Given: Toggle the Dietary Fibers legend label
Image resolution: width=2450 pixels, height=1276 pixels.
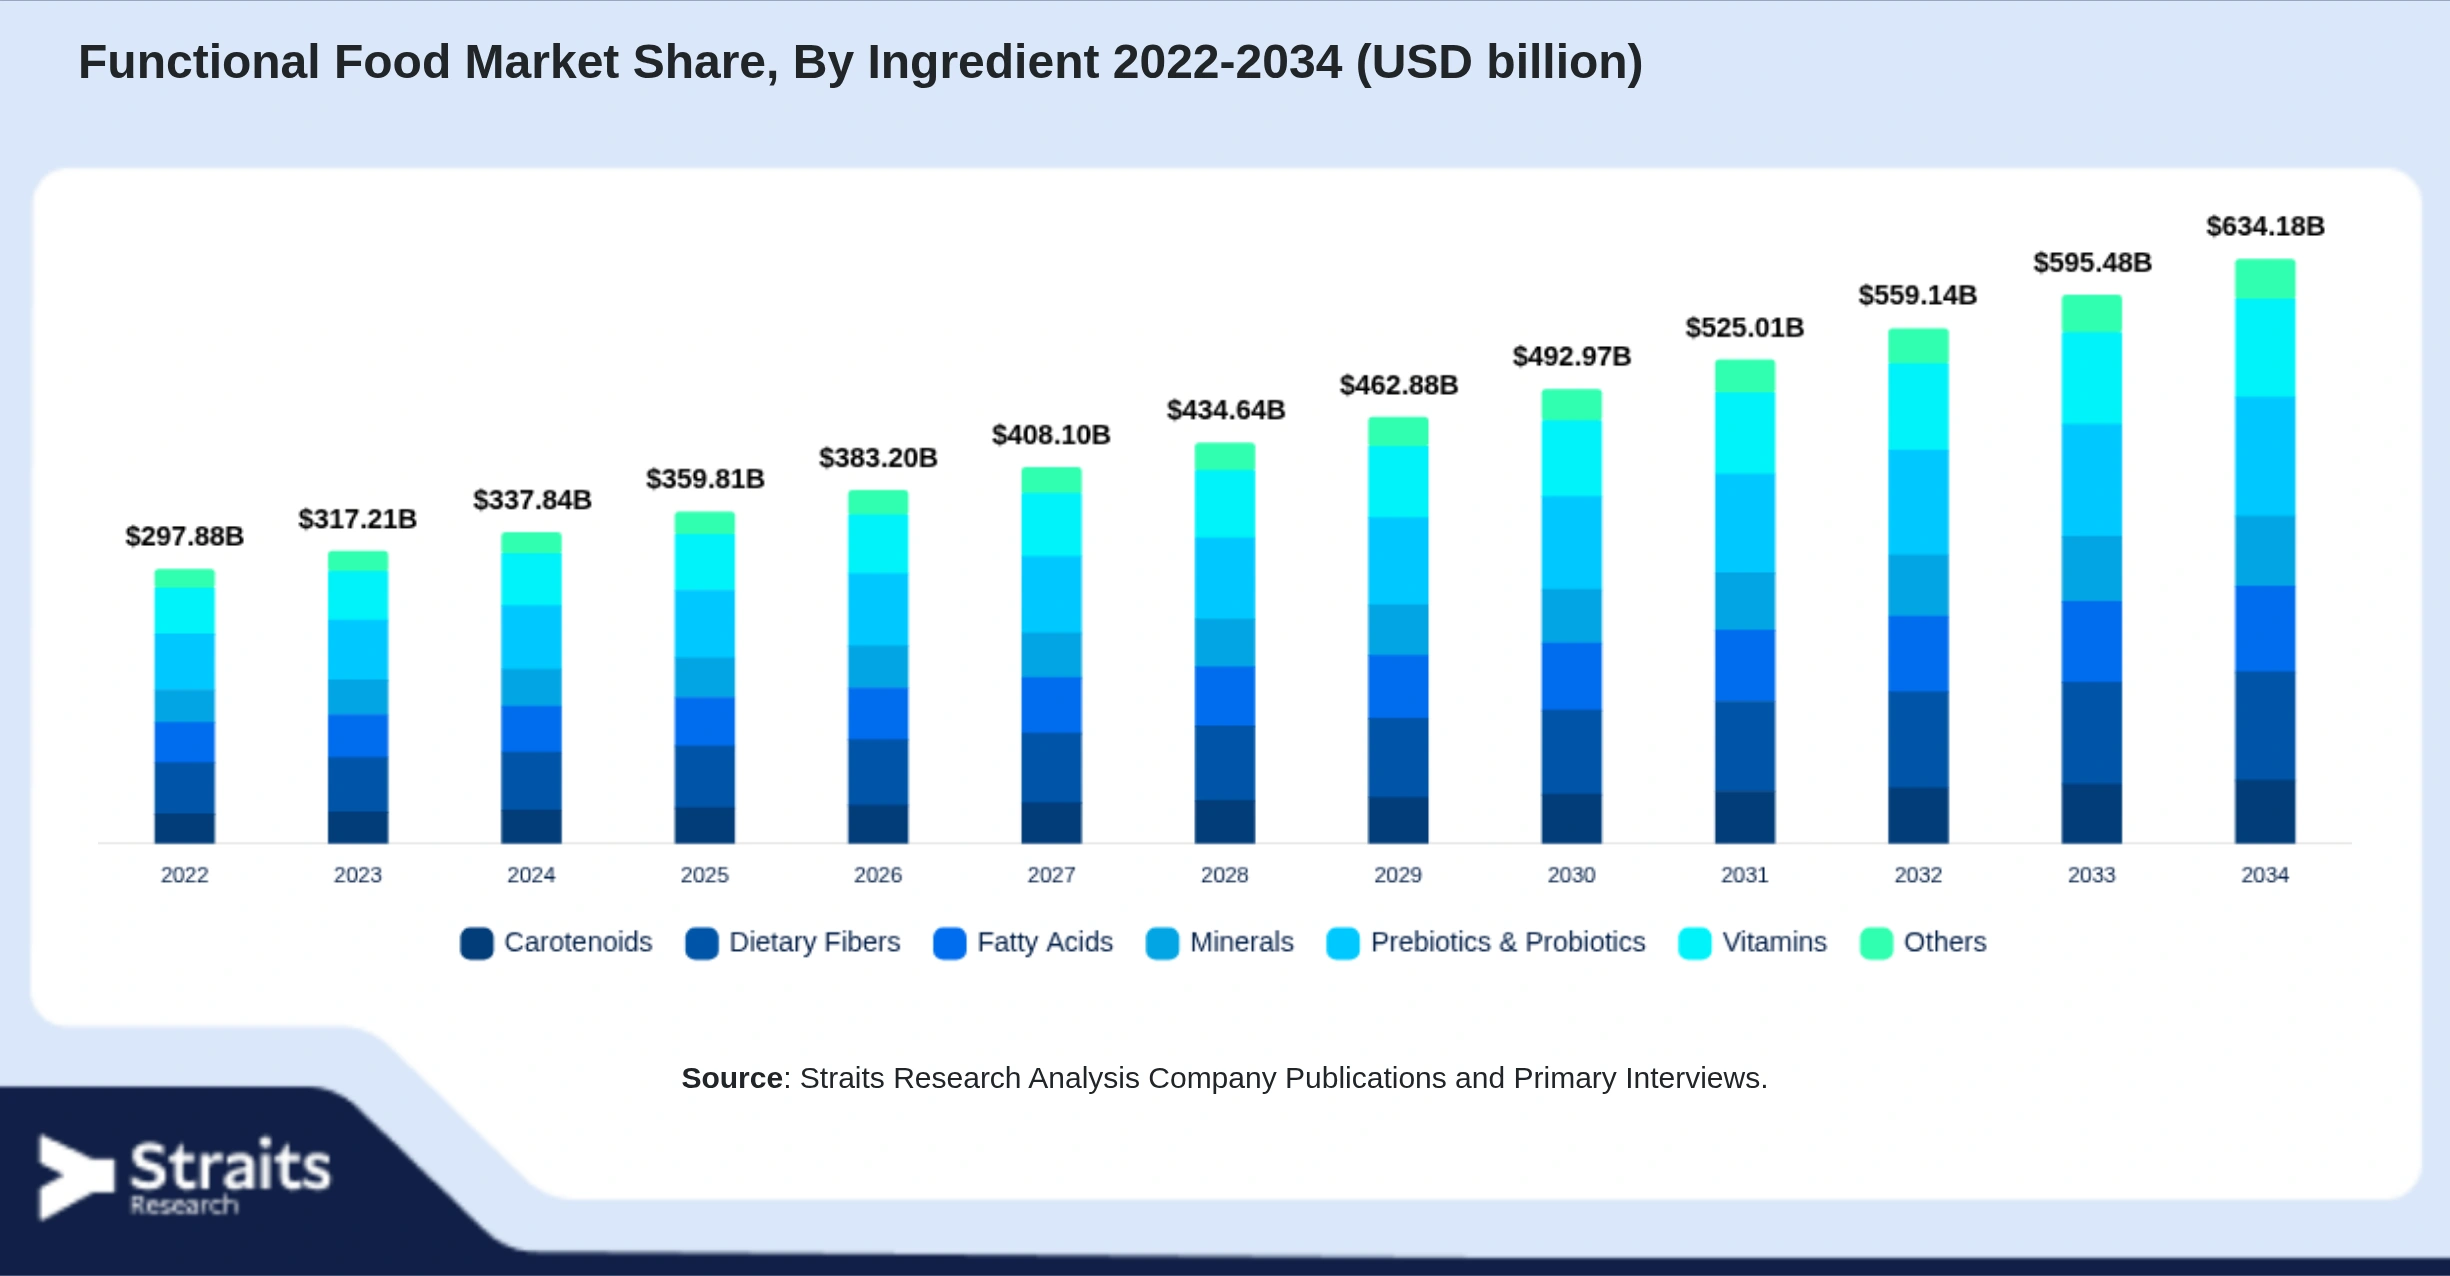Looking at the screenshot, I should click(x=815, y=942).
